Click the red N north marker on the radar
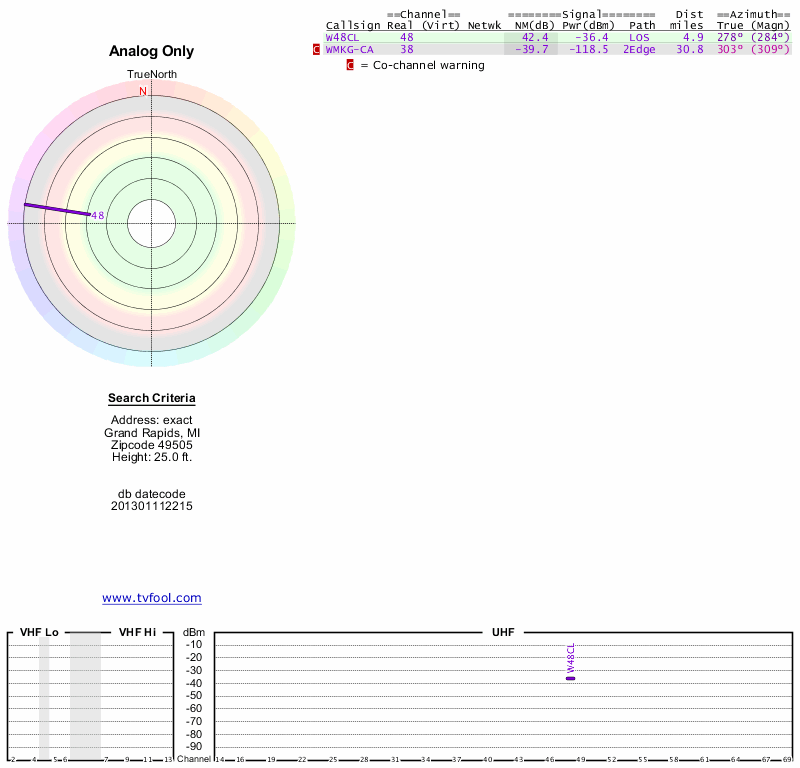Image resolution: width=800 pixels, height=768 pixels. point(142,91)
